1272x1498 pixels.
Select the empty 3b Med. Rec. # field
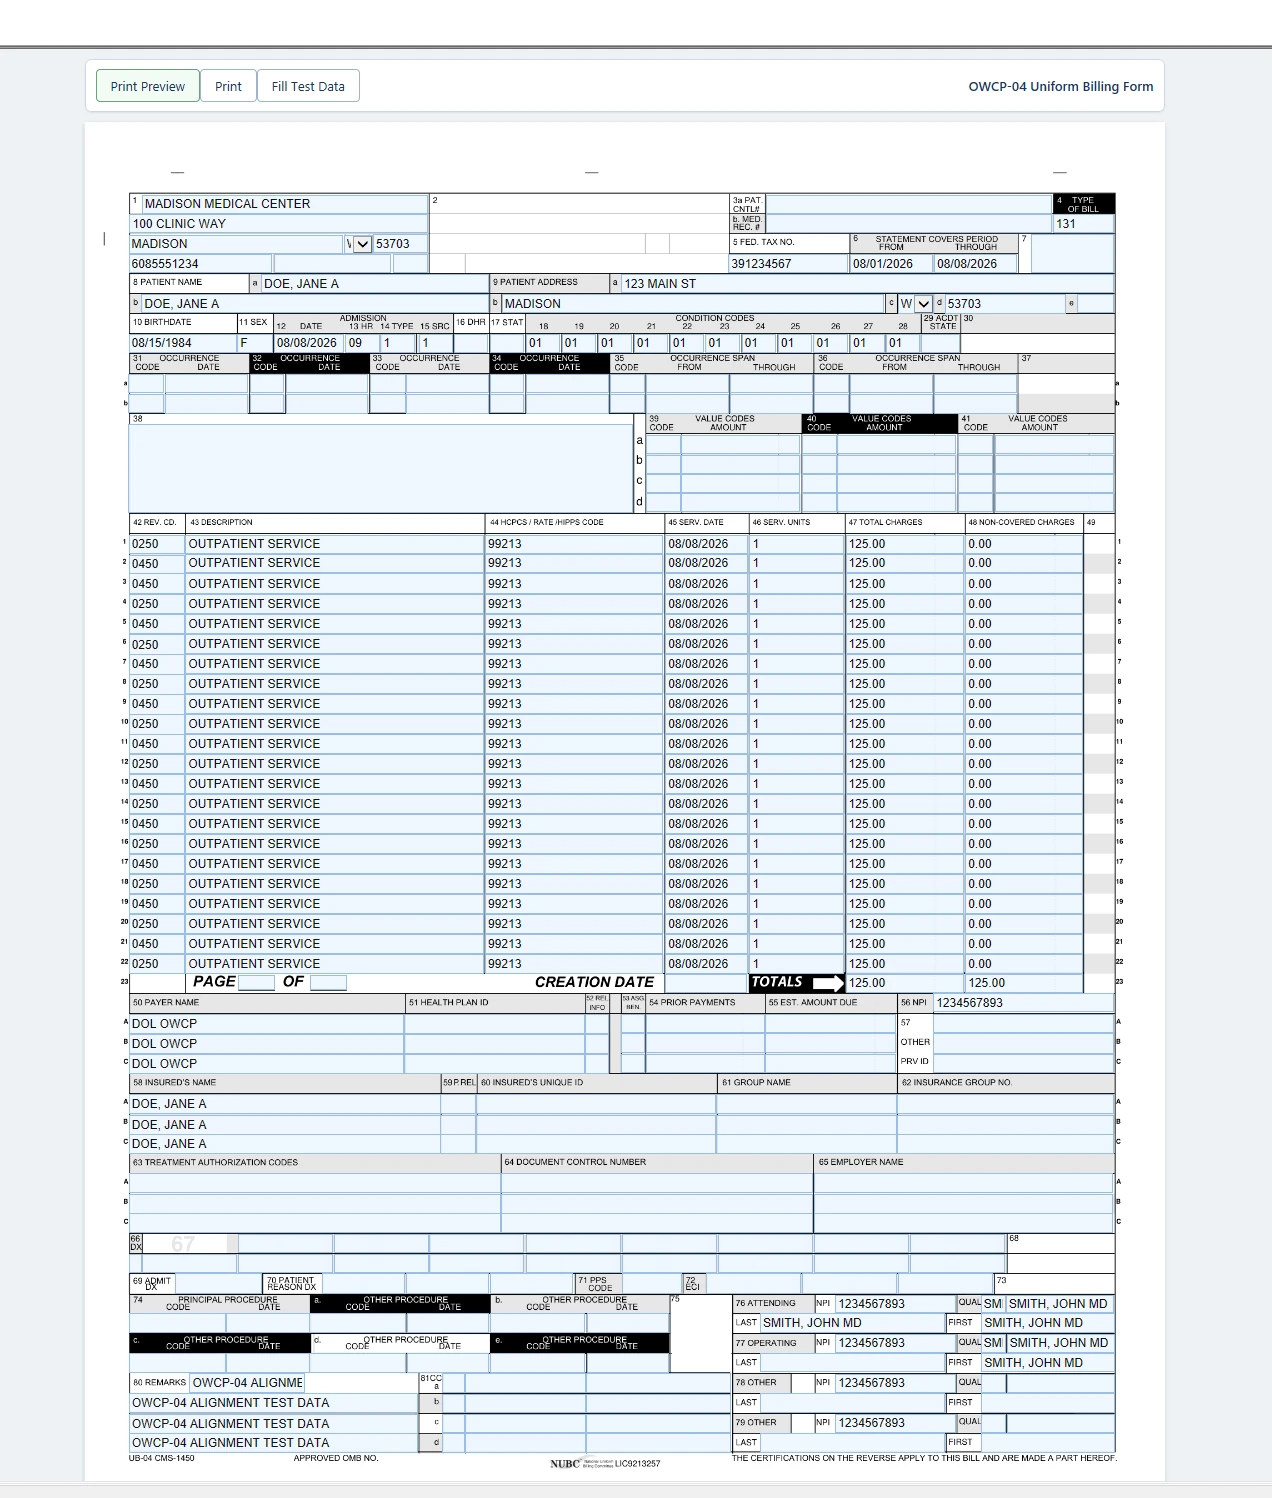[908, 223]
